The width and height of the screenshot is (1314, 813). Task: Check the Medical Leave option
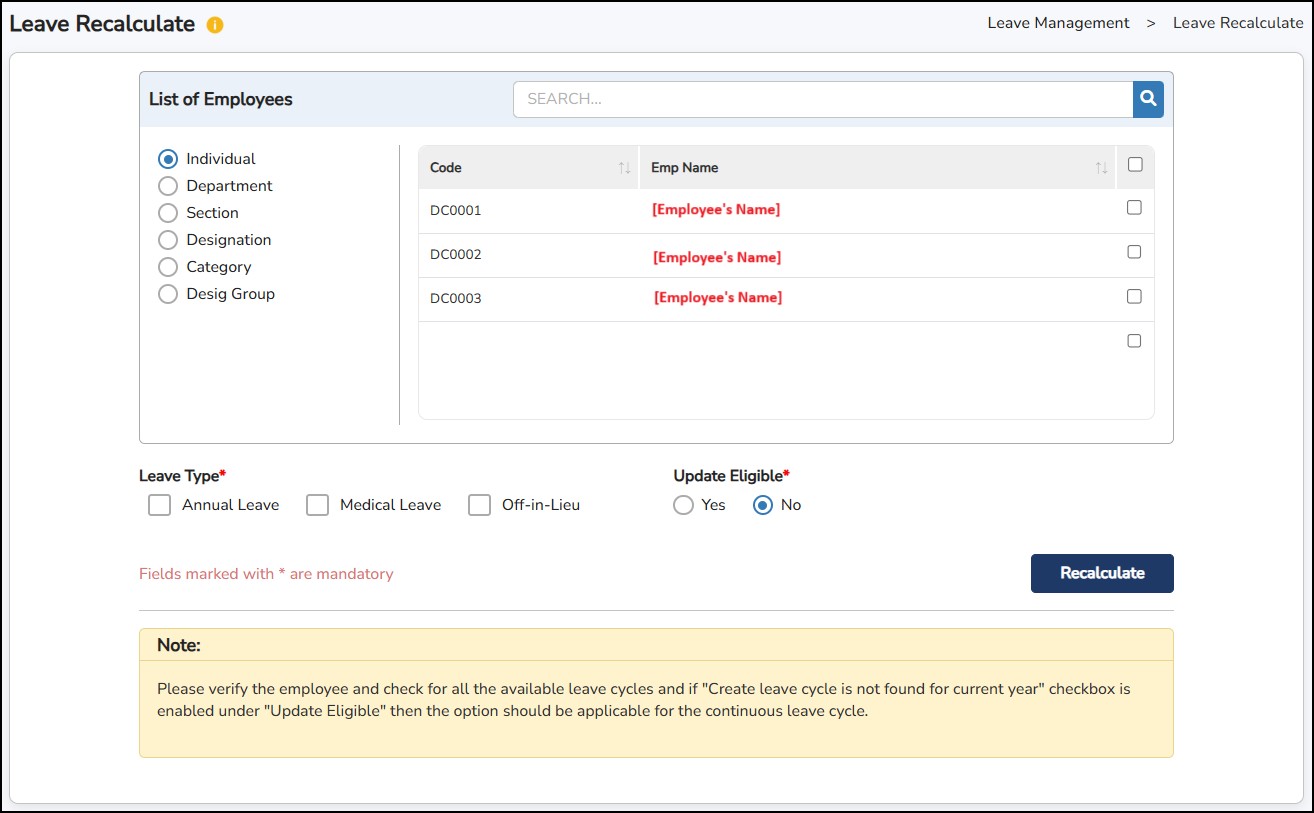click(x=317, y=505)
